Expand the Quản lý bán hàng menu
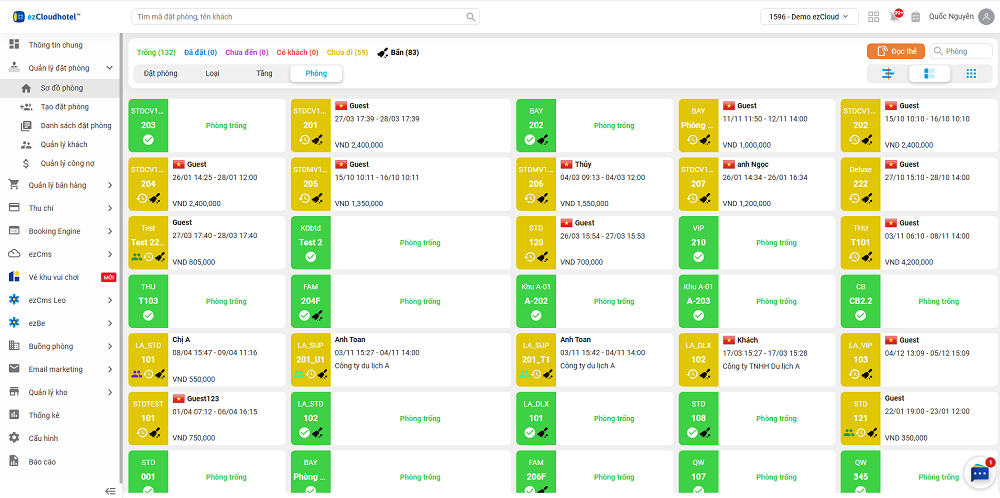The width and height of the screenshot is (1000, 498). point(110,185)
